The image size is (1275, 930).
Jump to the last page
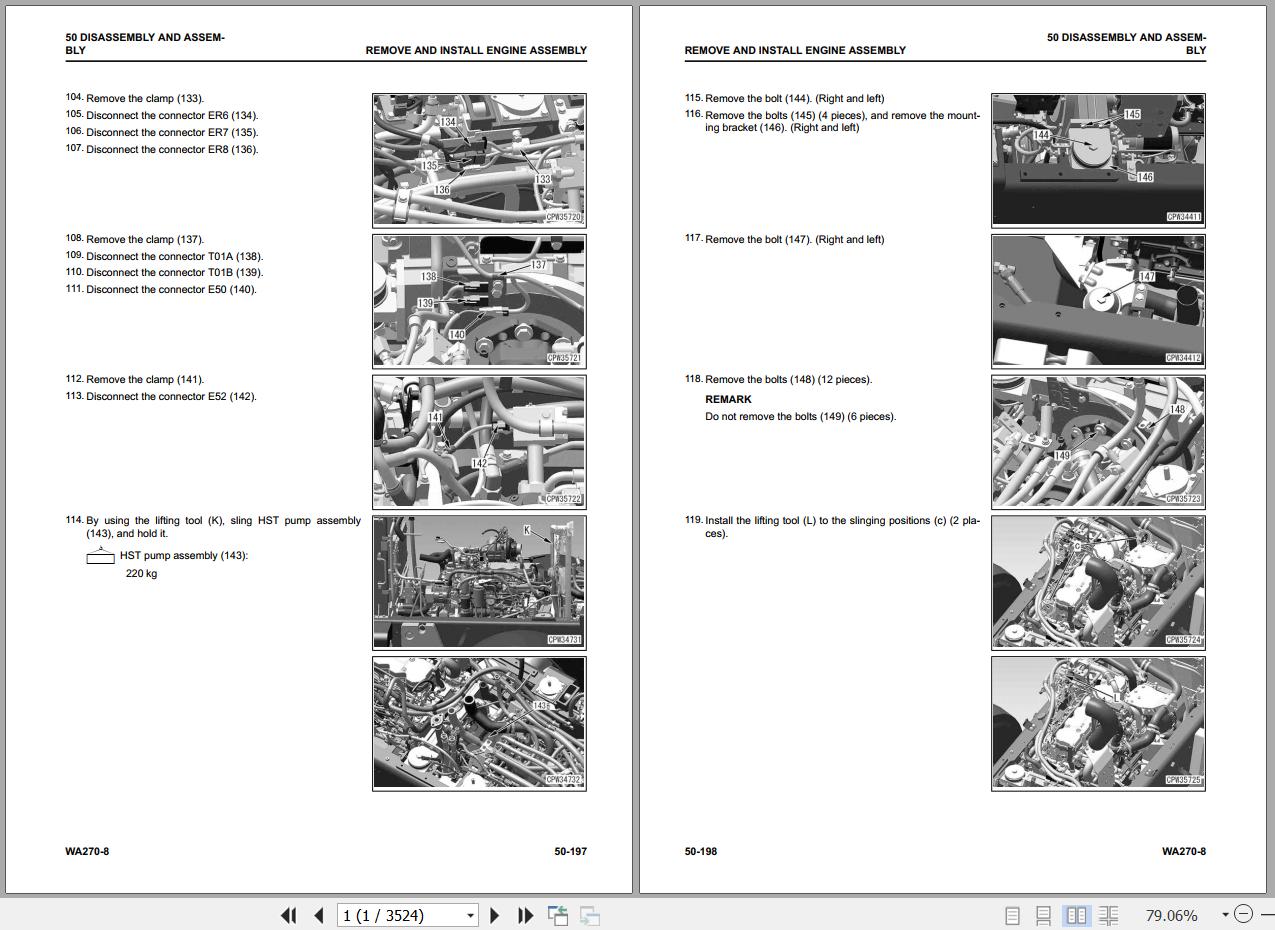pos(525,915)
